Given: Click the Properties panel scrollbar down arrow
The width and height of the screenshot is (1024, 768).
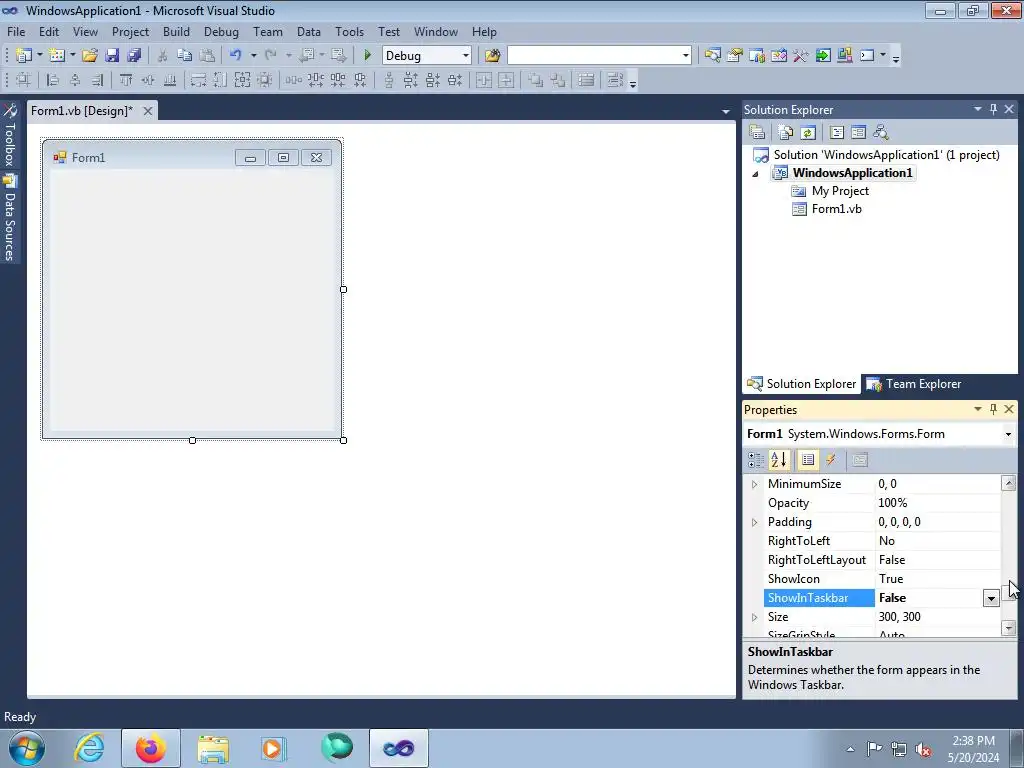Looking at the screenshot, I should click(1008, 628).
